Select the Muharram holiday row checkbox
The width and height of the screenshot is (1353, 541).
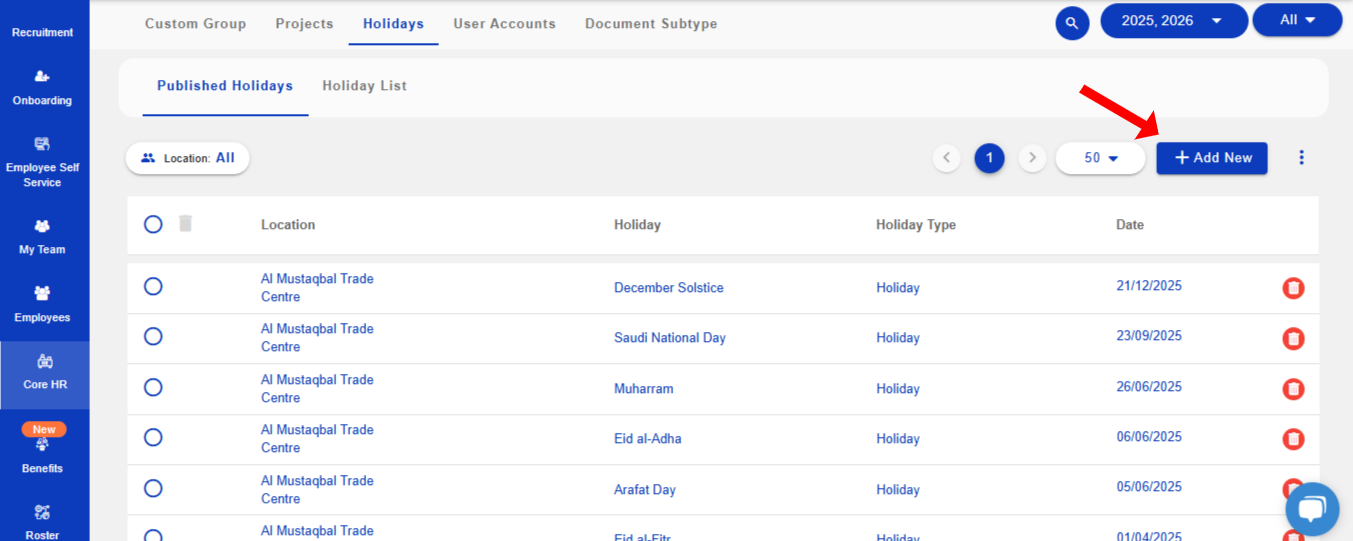click(153, 387)
